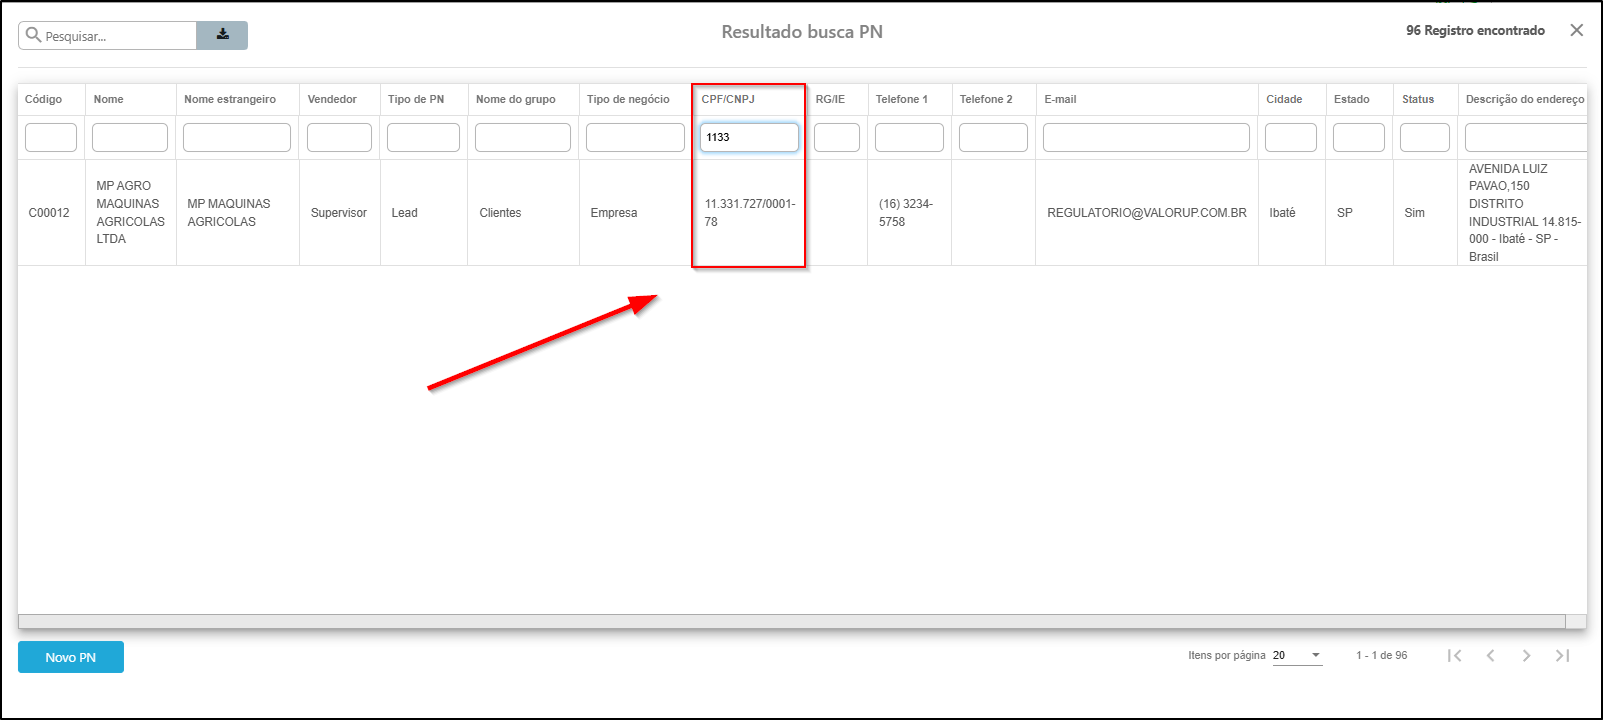Go to the next results page
1603x720 pixels.
pyautogui.click(x=1526, y=656)
